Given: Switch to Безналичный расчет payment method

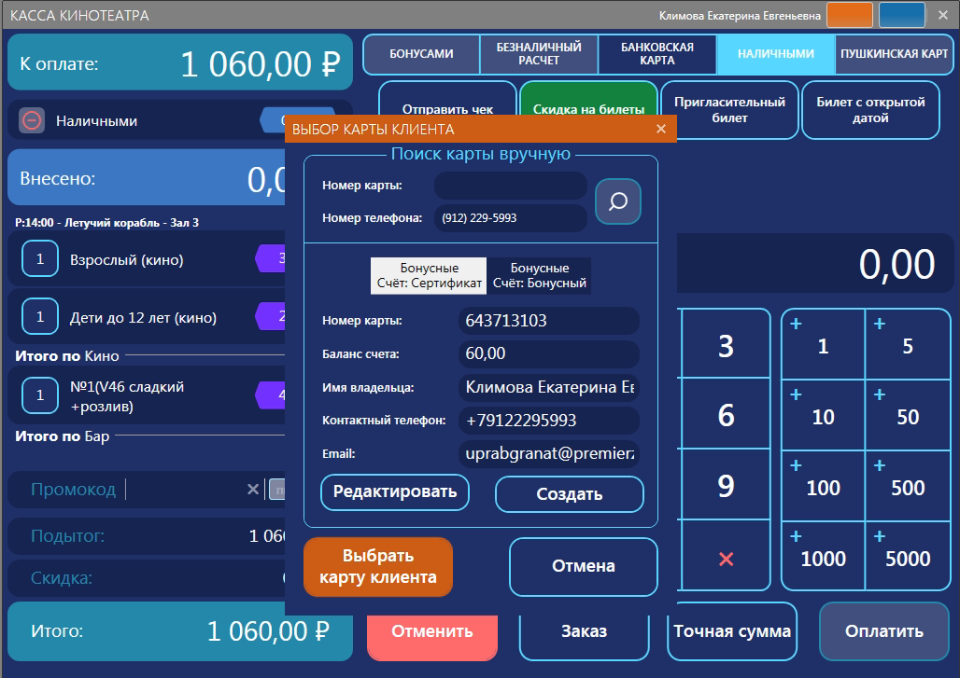Looking at the screenshot, I should pos(539,54).
